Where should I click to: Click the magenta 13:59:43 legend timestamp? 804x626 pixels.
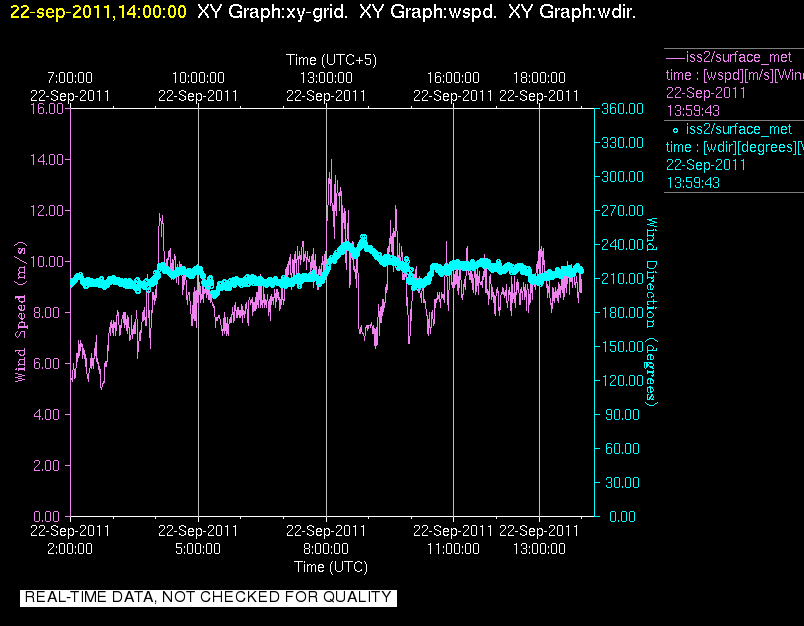point(693,111)
